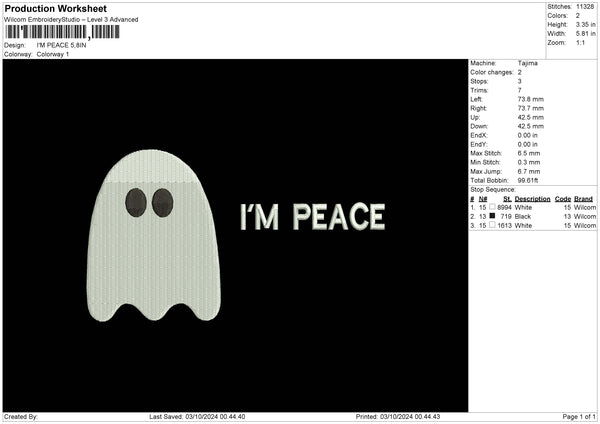
Task: Click the "Stops:" label
Action: pyautogui.click(x=479, y=82)
